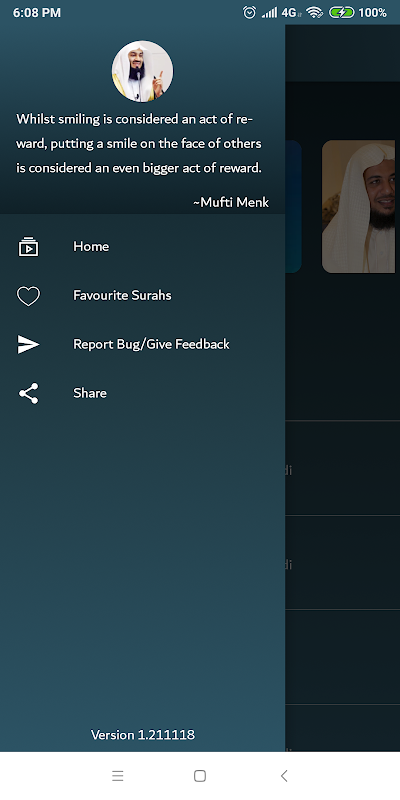Tap the alarm icon in status bar
Viewport: 400px width, 800px height.
249,13
